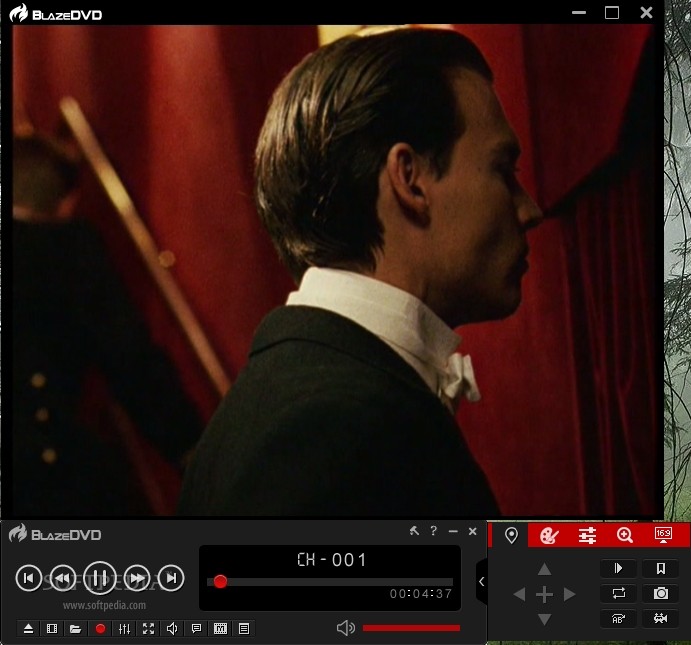
Task: Switch to full screen mode
Action: [149, 629]
